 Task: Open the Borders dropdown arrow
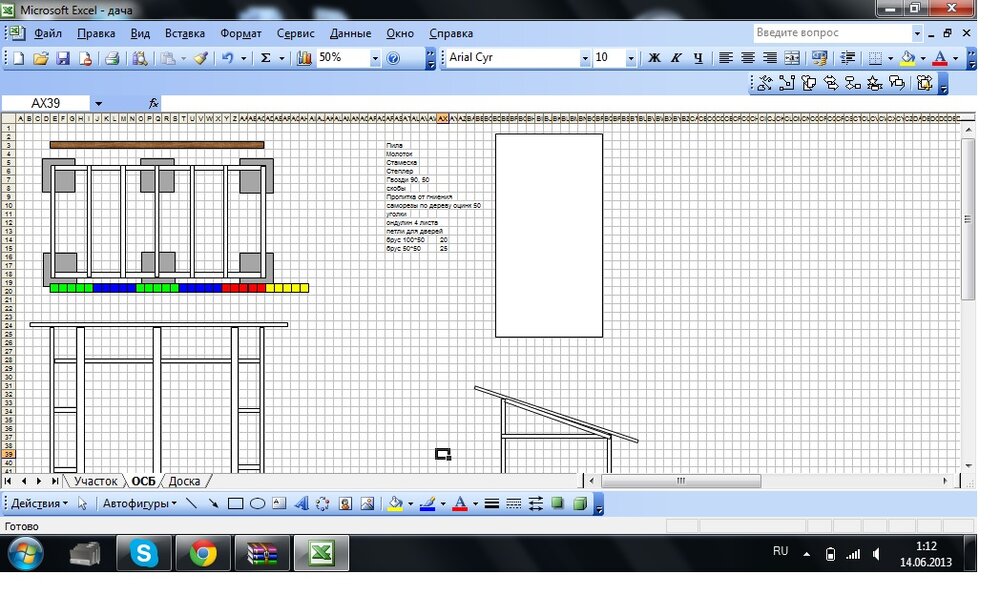[x=891, y=58]
